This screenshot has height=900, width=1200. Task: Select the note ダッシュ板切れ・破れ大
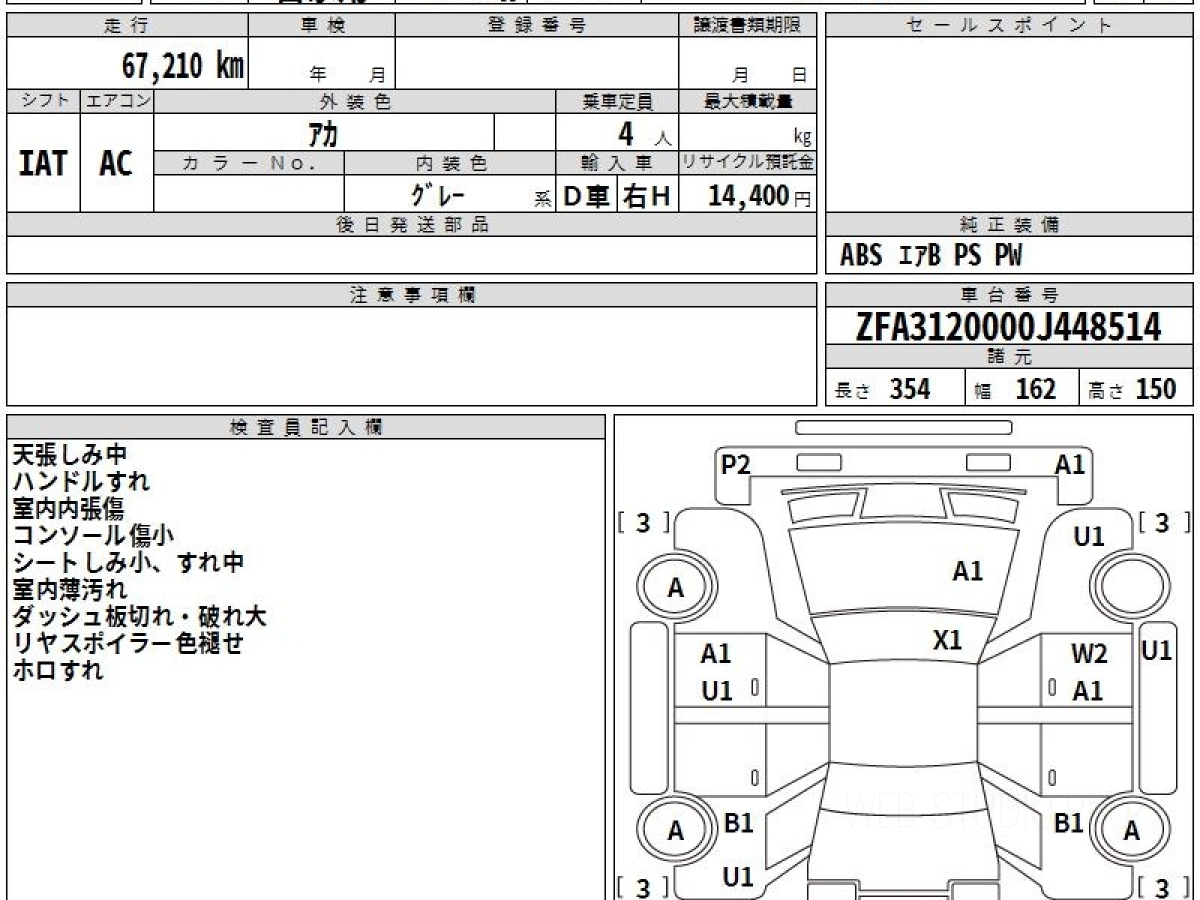[140, 617]
